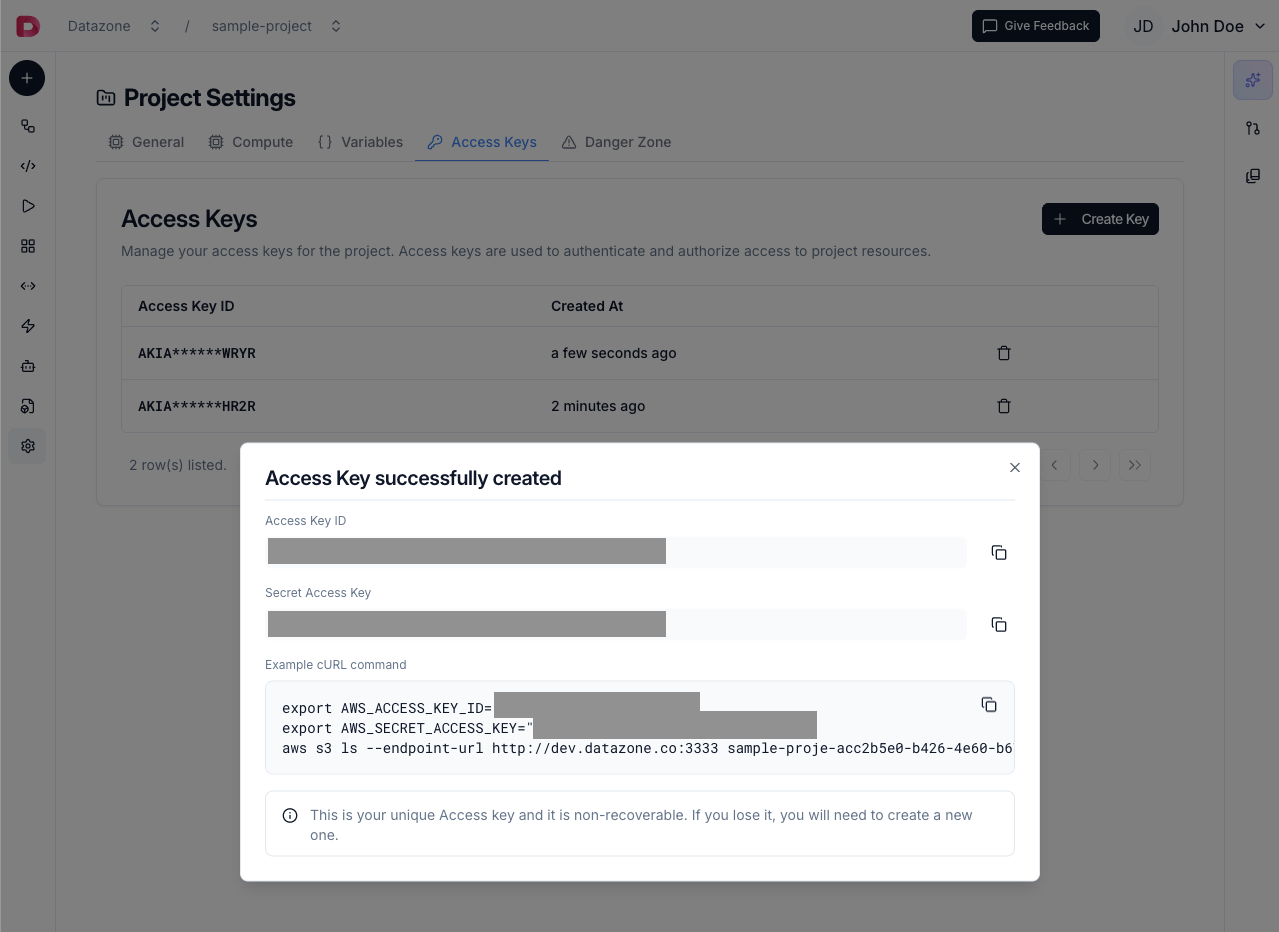Open the apps grid from the sidebar
Image resolution: width=1279 pixels, height=932 pixels.
point(27,245)
